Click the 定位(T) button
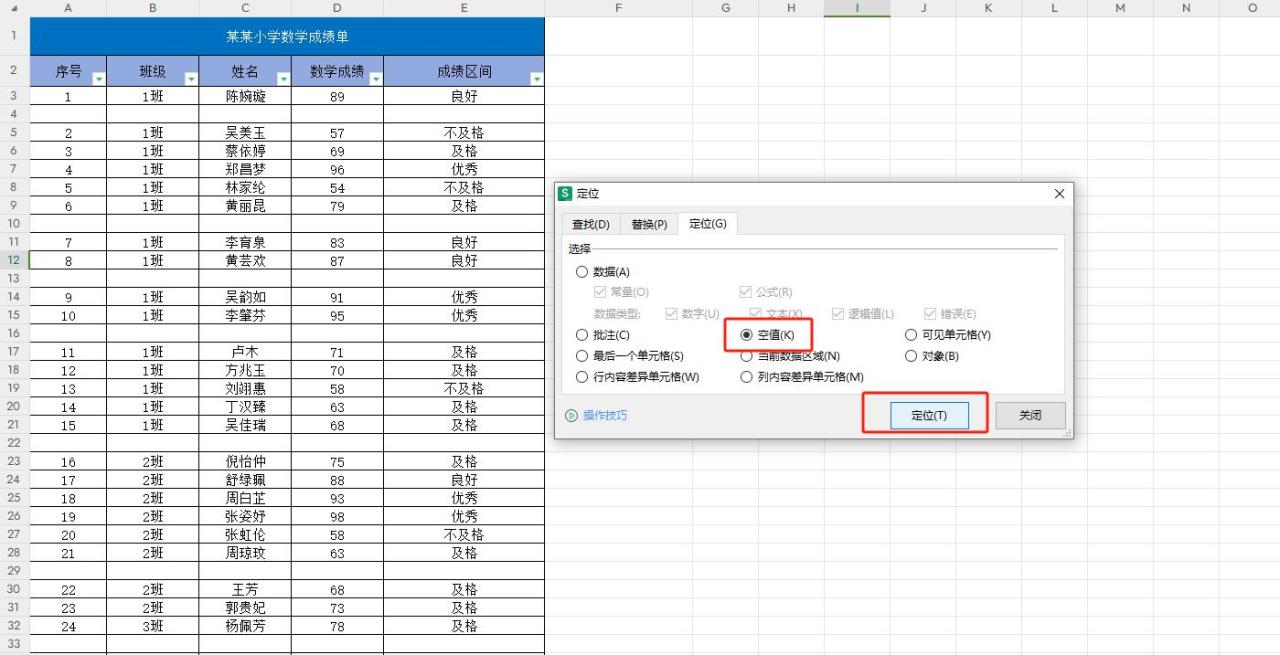 coord(929,415)
